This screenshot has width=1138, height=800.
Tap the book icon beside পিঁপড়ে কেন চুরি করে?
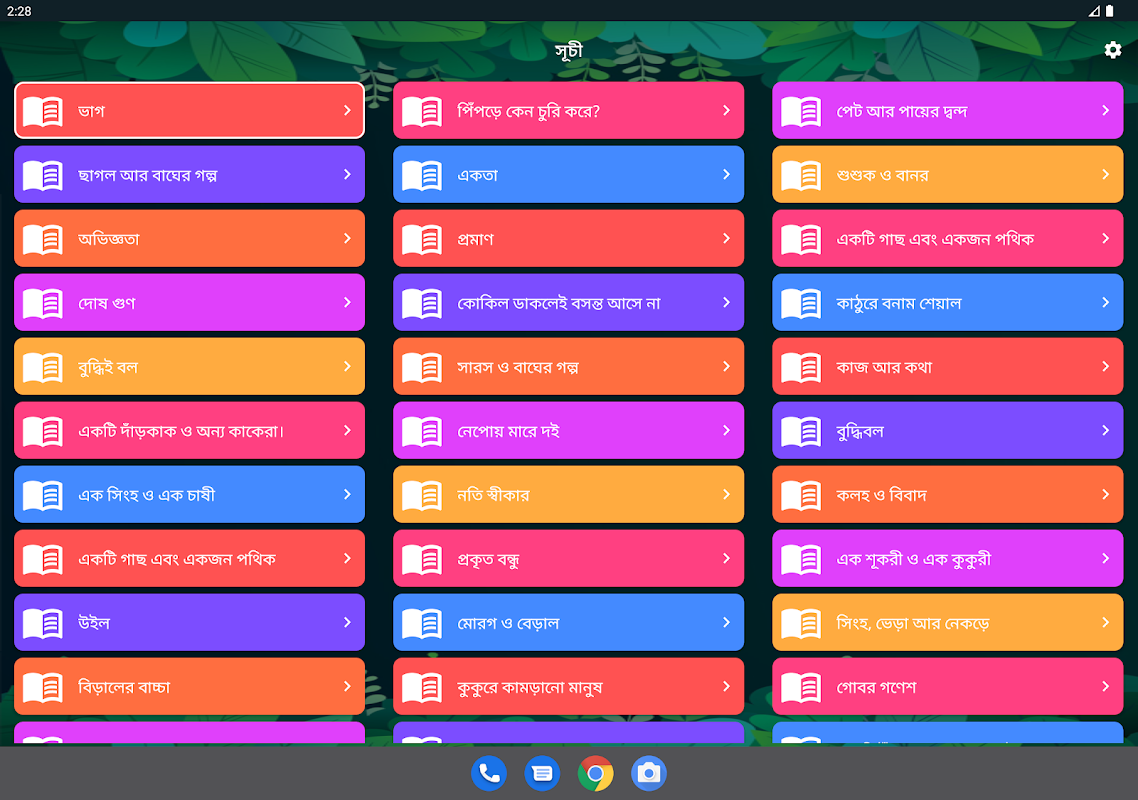pos(422,111)
